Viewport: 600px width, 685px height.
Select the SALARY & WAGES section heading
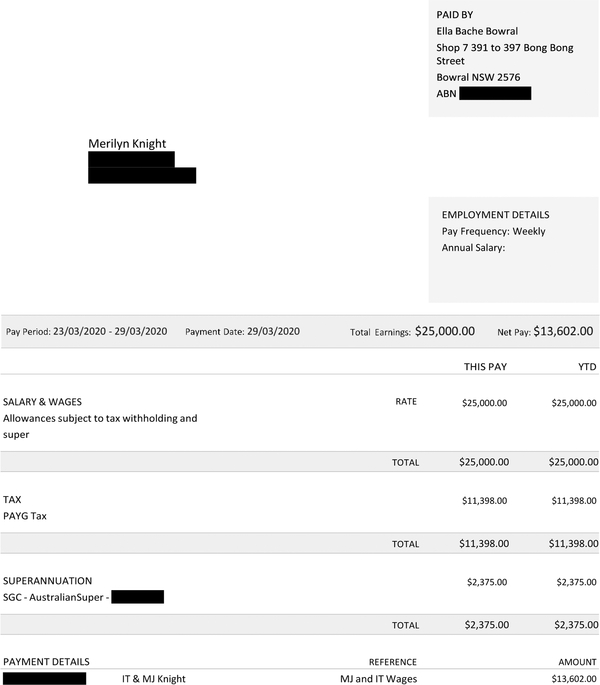coord(42,402)
